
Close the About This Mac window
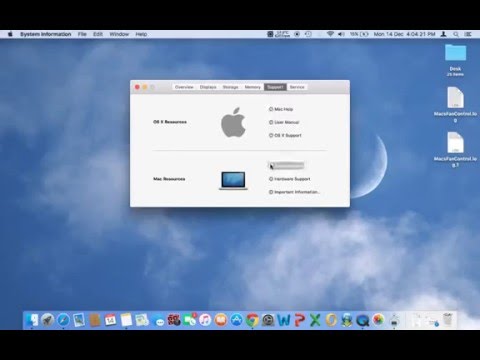click(x=137, y=87)
